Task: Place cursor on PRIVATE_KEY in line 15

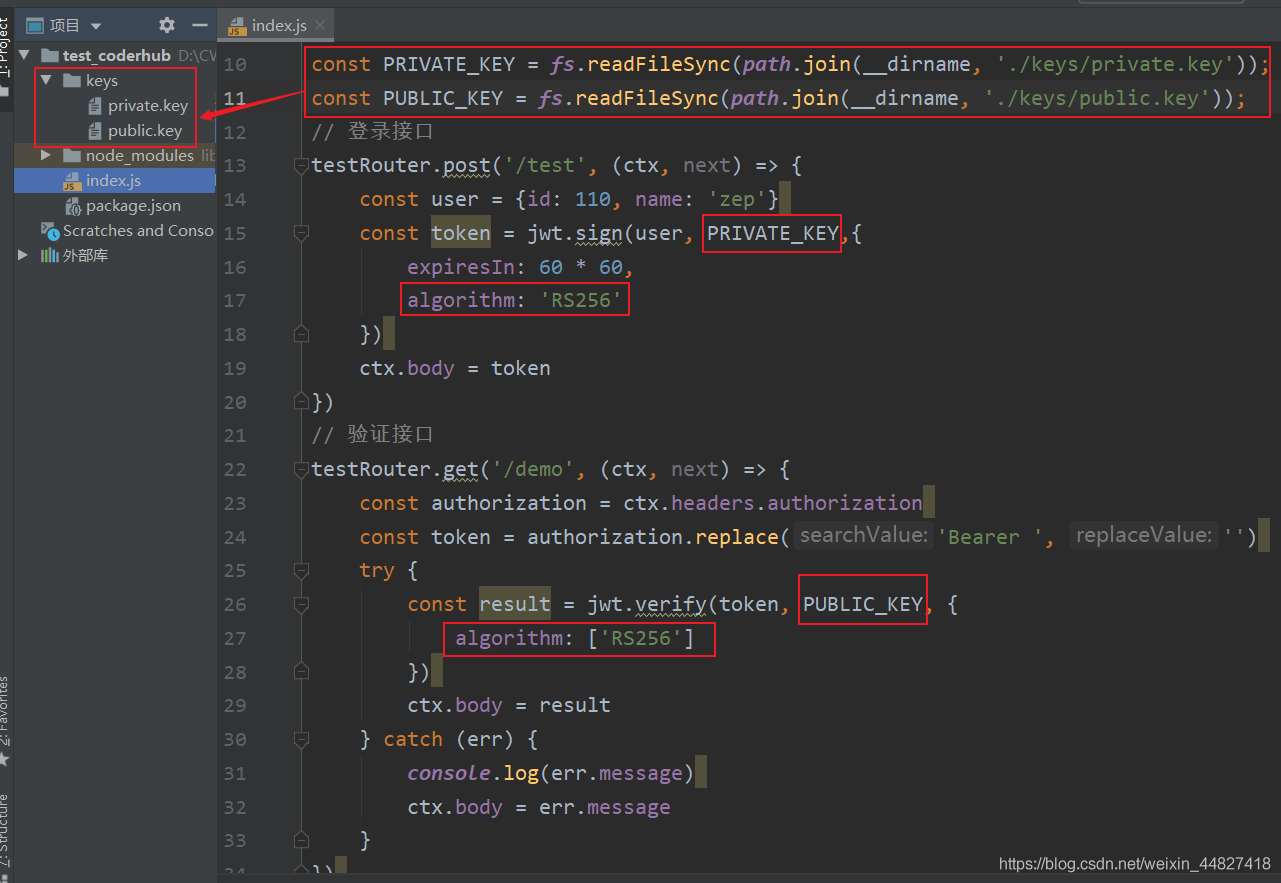Action: 773,233
